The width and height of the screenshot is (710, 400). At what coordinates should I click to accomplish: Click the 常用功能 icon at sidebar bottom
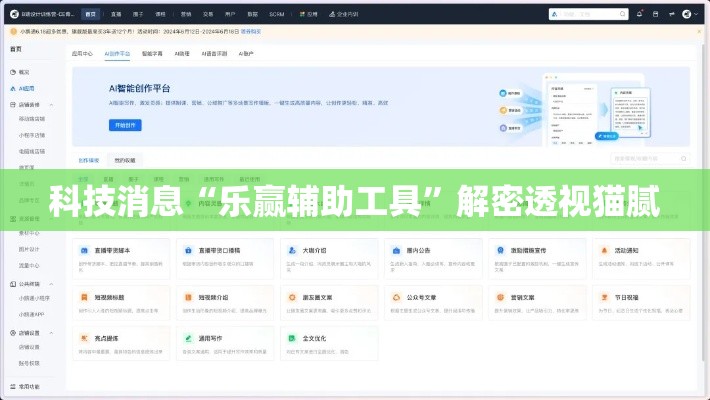[13, 386]
